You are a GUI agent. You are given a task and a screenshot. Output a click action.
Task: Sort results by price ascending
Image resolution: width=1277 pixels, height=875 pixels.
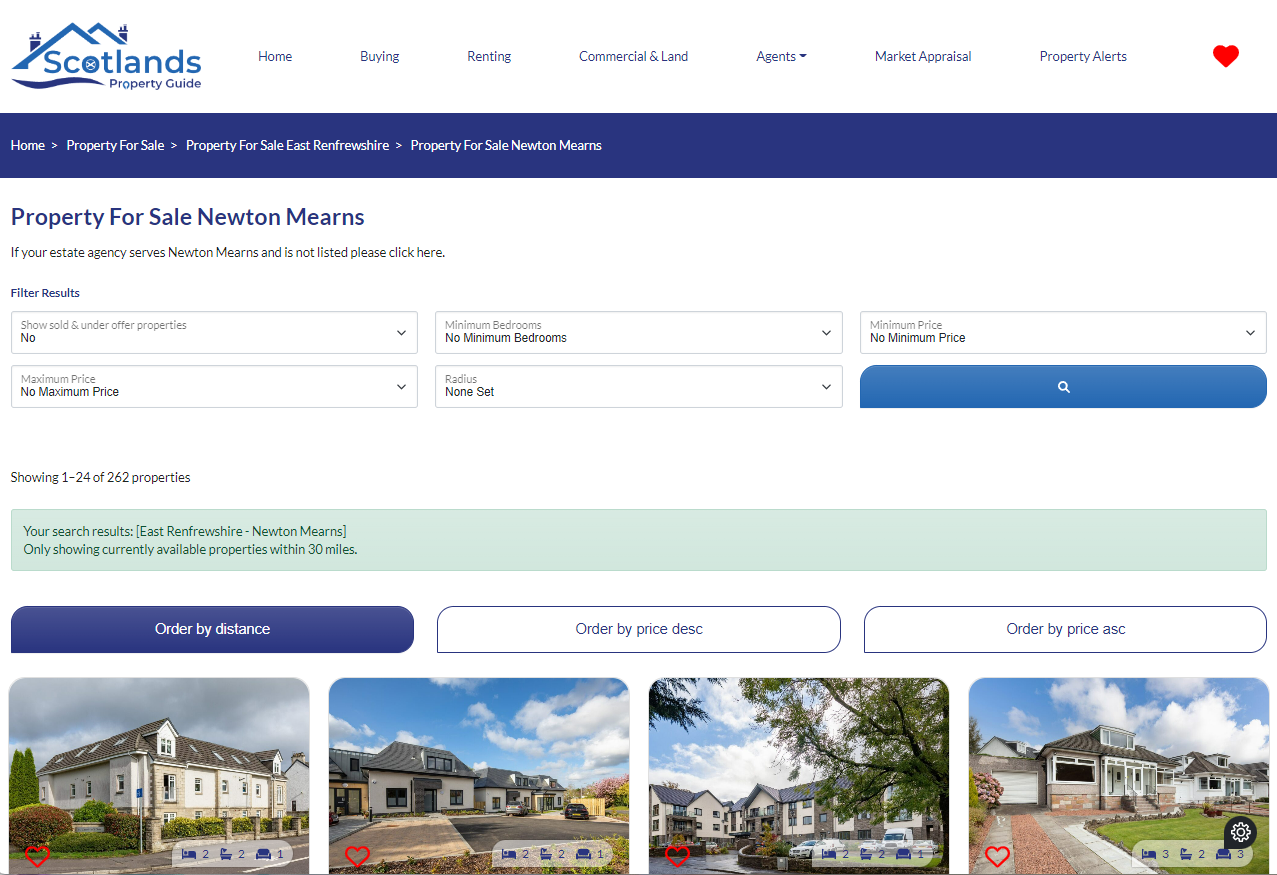click(x=1065, y=629)
